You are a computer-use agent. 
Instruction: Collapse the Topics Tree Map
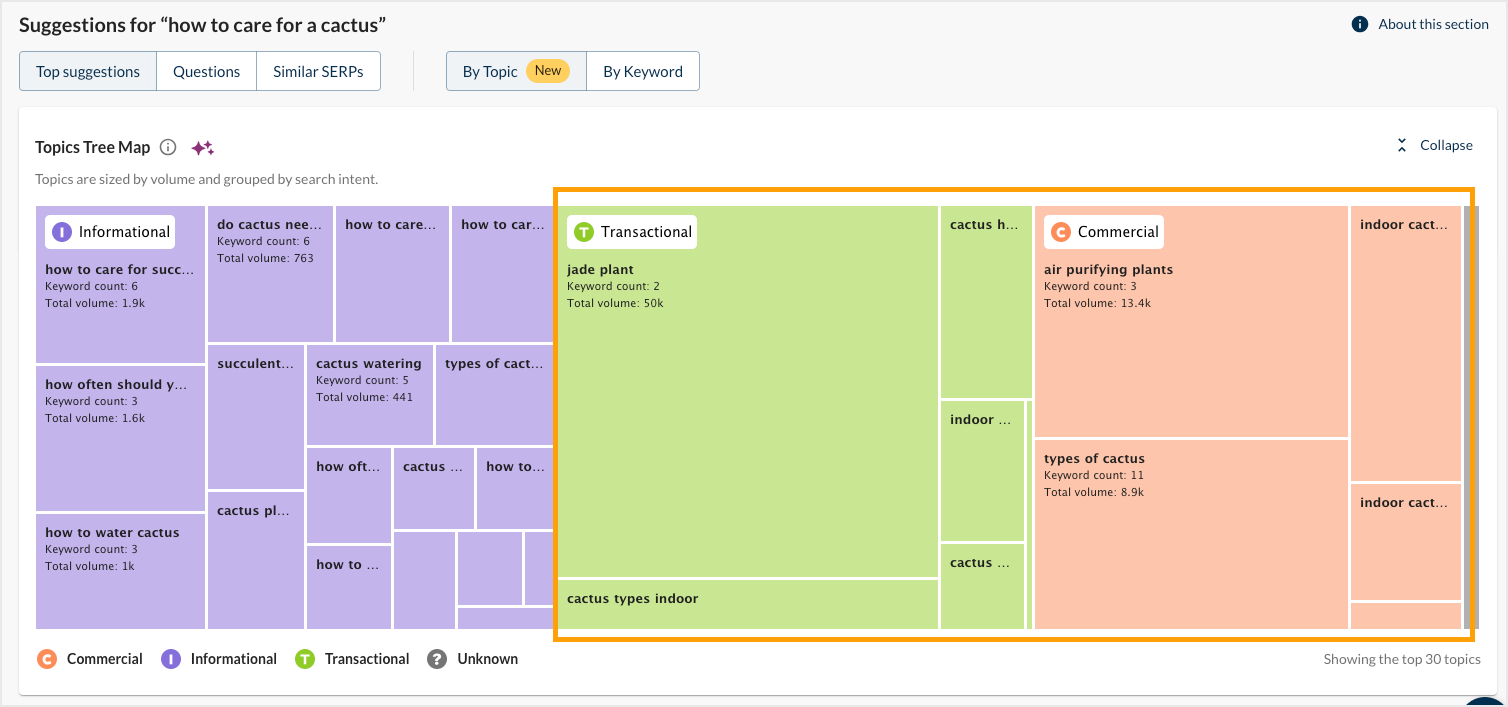coord(1434,145)
